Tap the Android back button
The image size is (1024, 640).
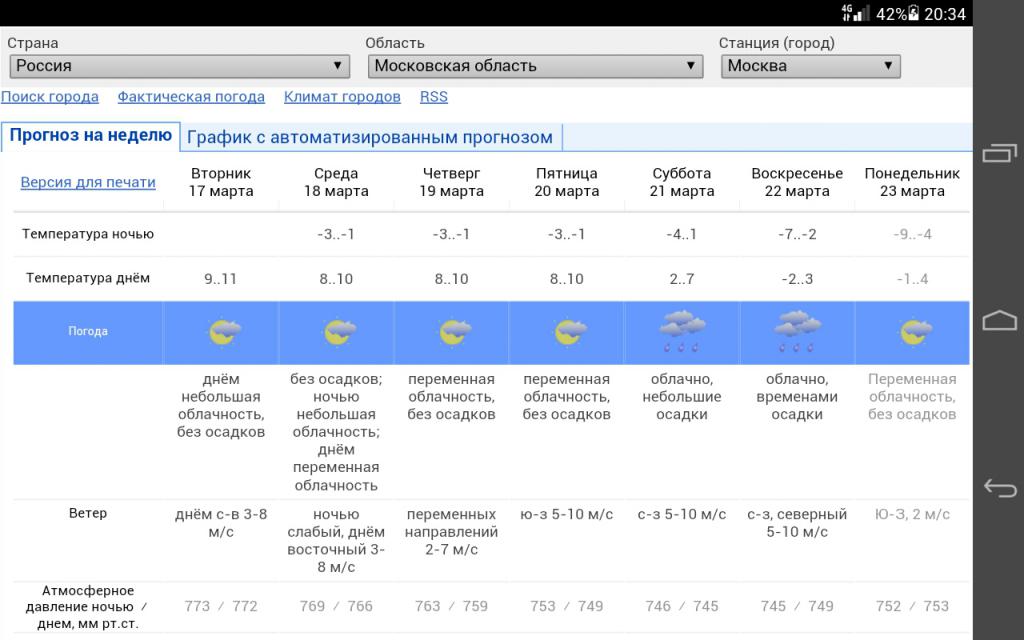1000,488
